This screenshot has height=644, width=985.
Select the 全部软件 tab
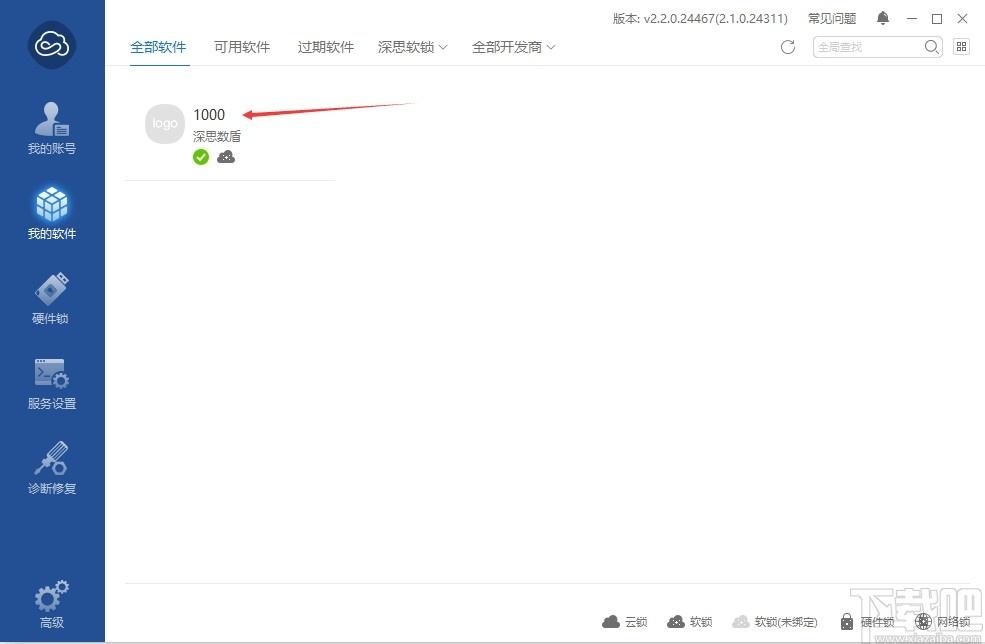(x=158, y=47)
